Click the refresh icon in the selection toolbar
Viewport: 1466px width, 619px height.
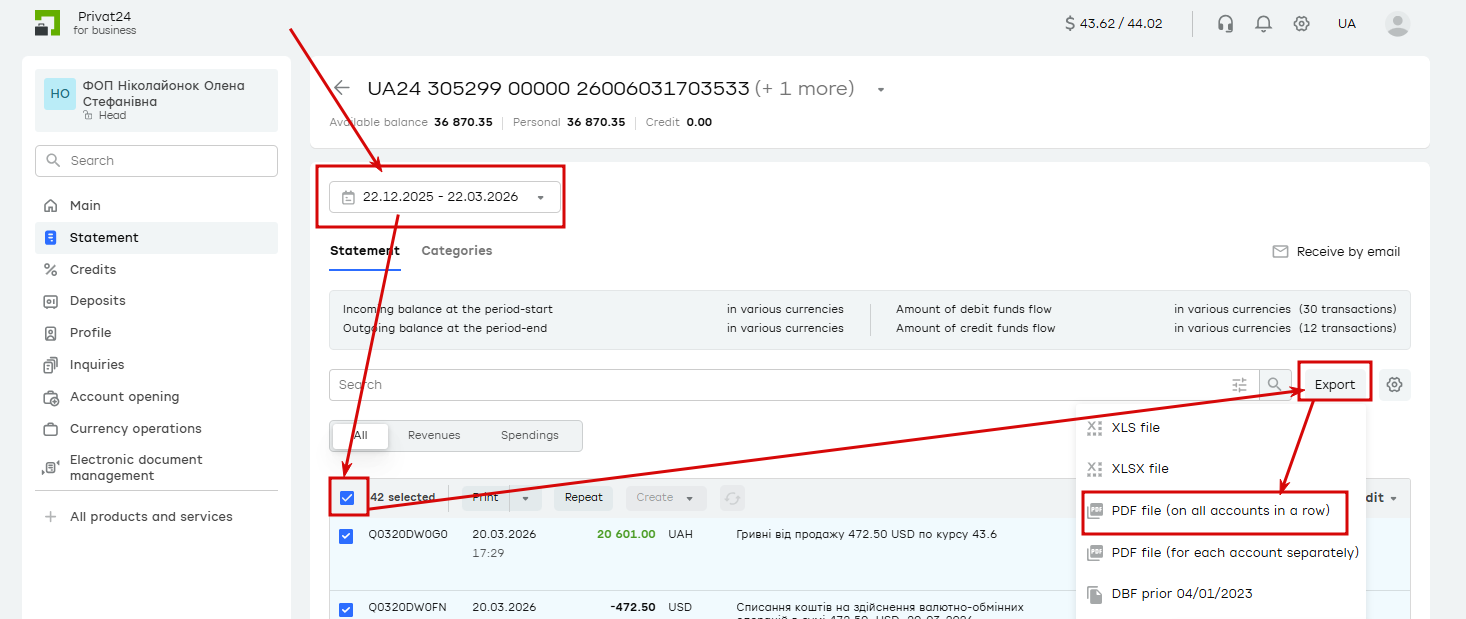732,498
